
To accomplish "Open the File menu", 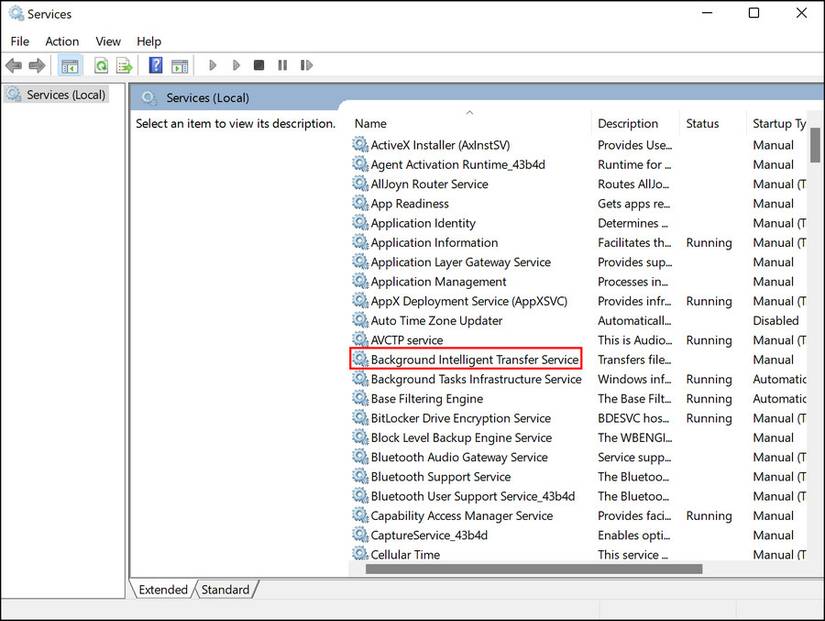I will pyautogui.click(x=20, y=41).
